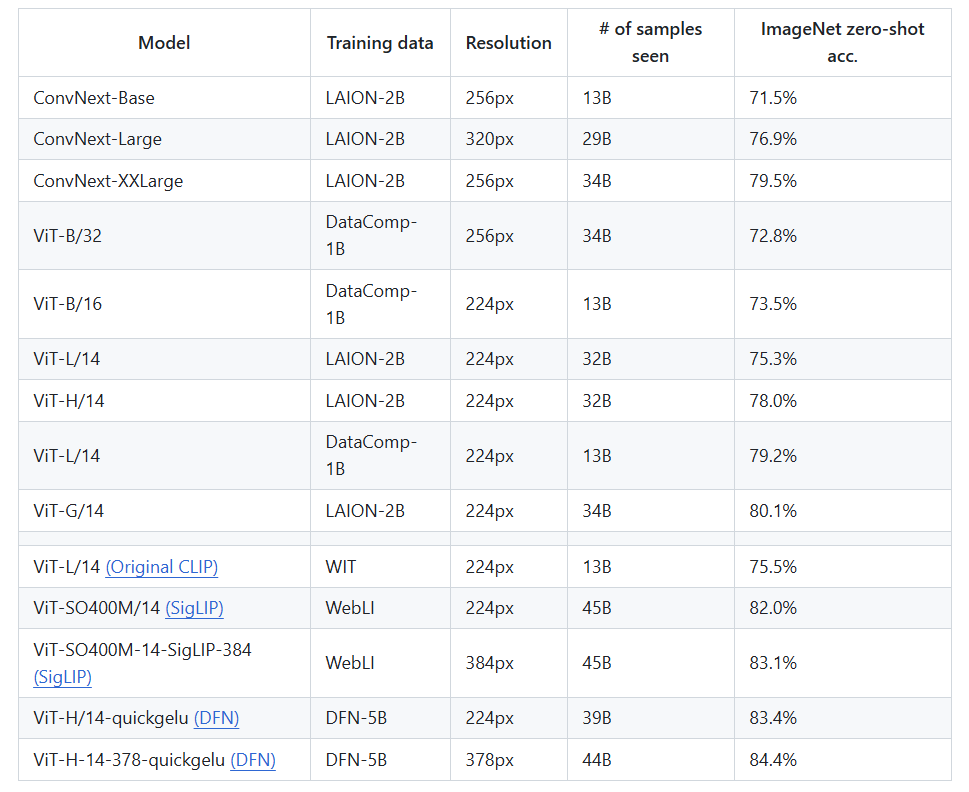Select the ViT-B/32 model cell

(164, 236)
